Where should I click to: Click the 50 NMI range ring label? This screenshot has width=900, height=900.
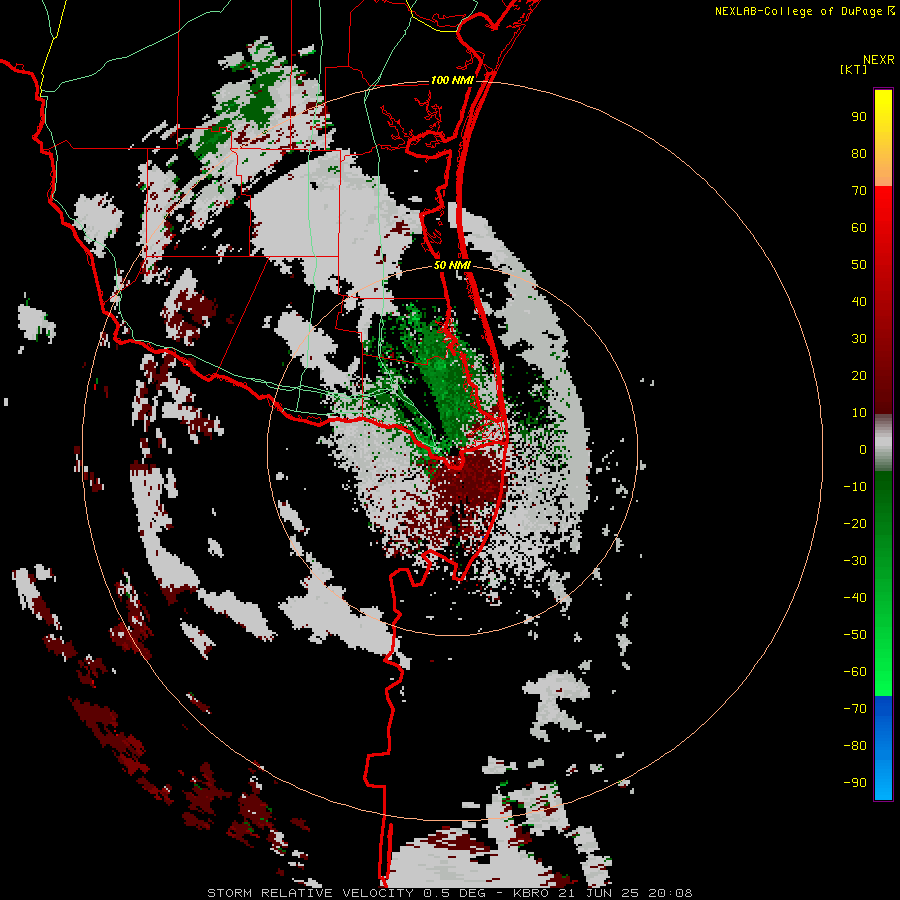coord(452,265)
